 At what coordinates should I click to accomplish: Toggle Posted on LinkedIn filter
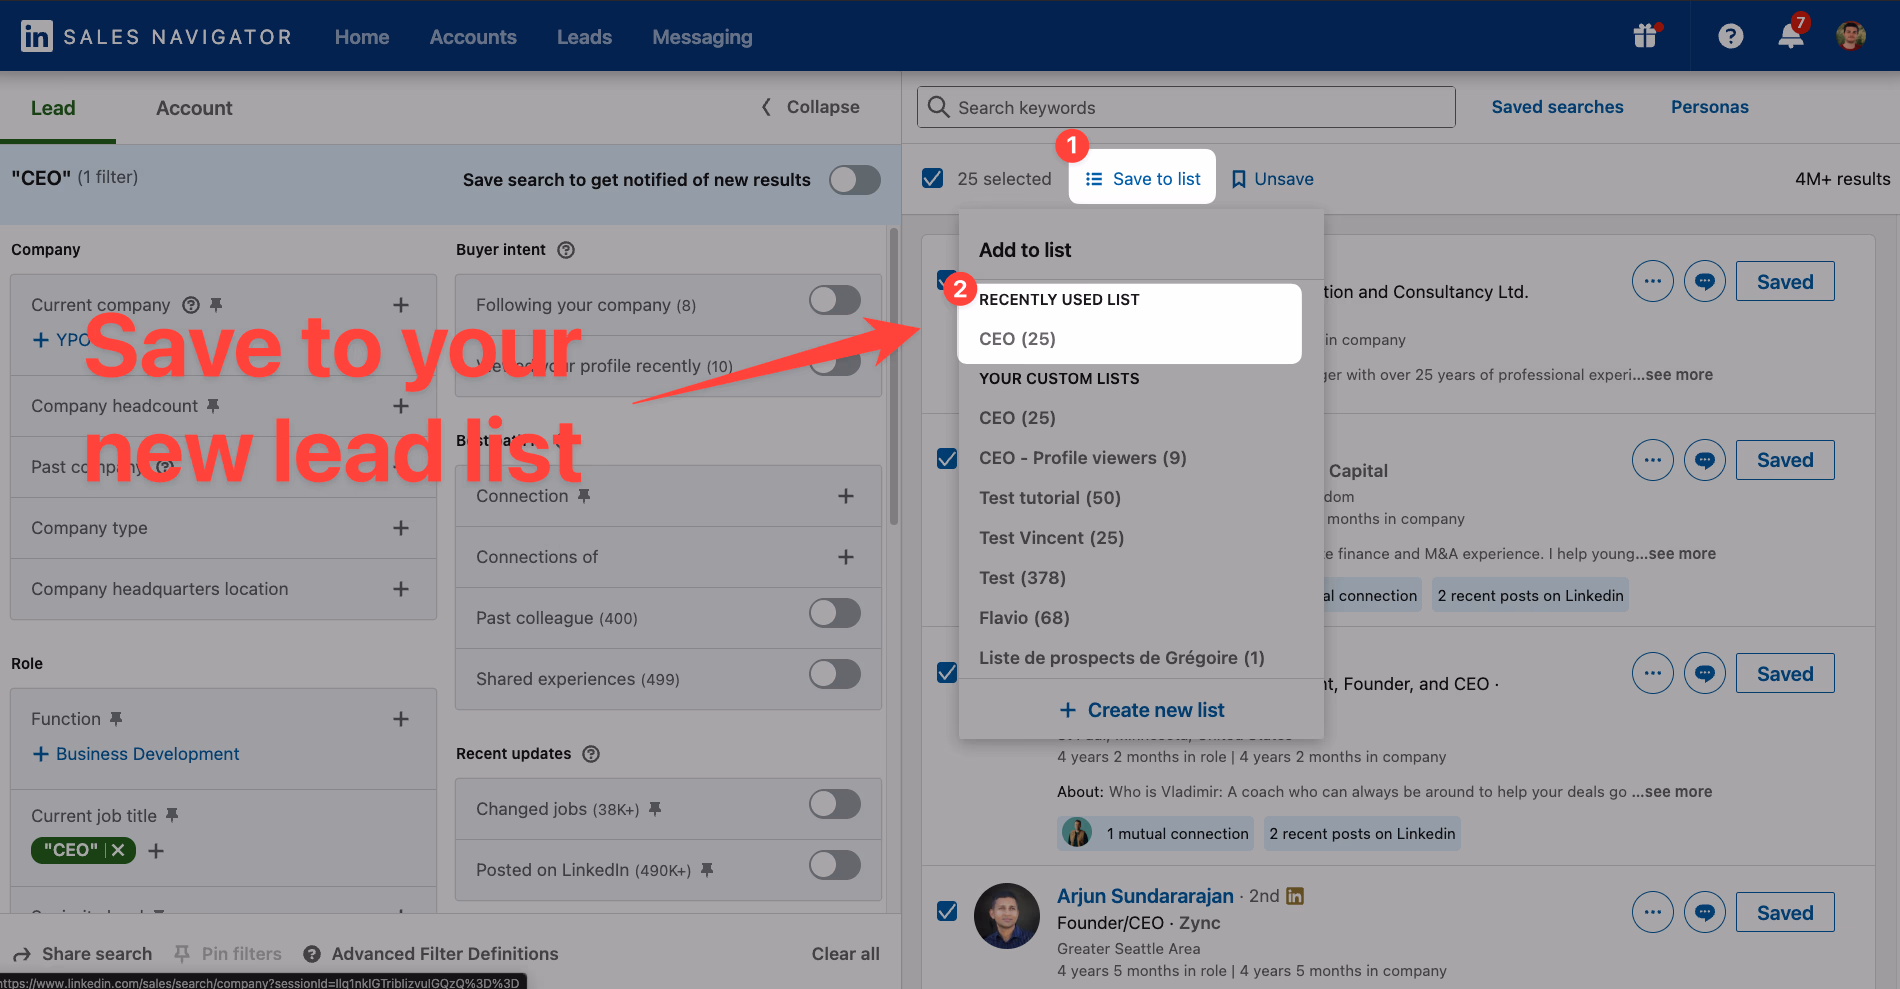835,865
